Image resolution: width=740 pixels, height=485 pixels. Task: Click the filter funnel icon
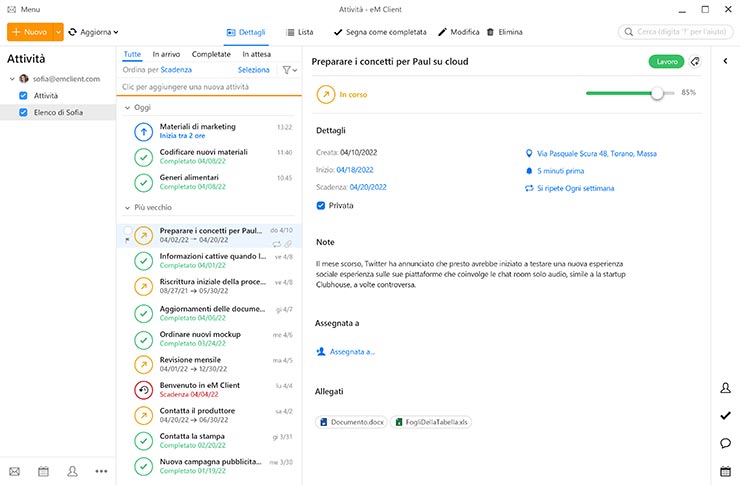286,70
